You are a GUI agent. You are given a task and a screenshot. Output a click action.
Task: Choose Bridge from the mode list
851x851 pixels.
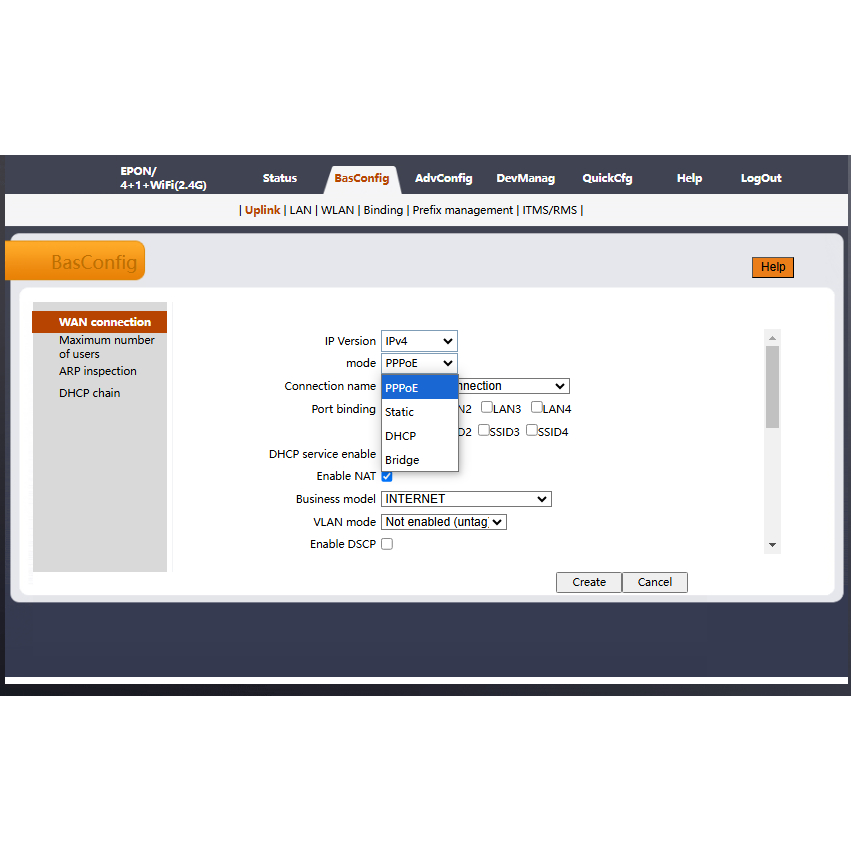402,460
